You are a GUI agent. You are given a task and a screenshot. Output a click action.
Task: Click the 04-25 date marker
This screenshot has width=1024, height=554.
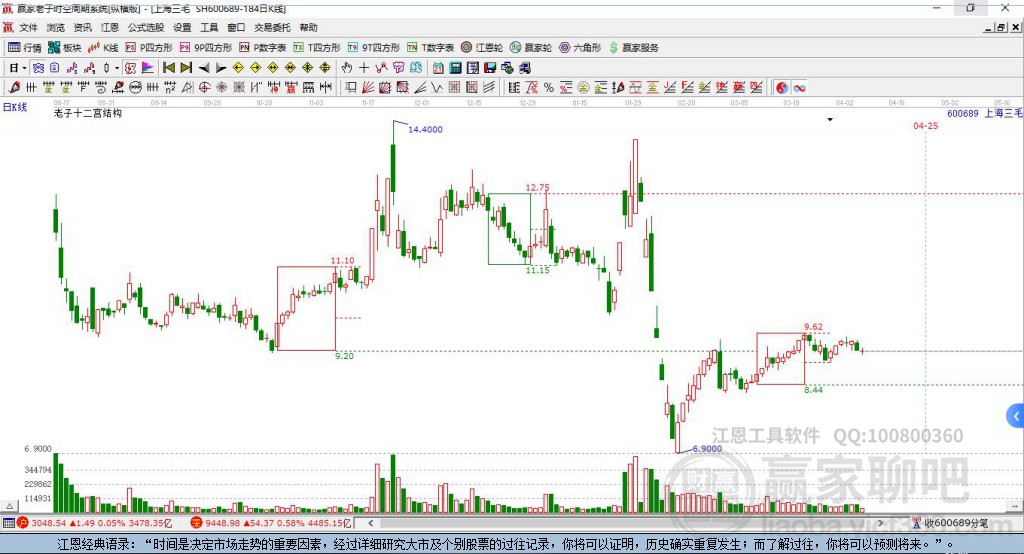925,125
